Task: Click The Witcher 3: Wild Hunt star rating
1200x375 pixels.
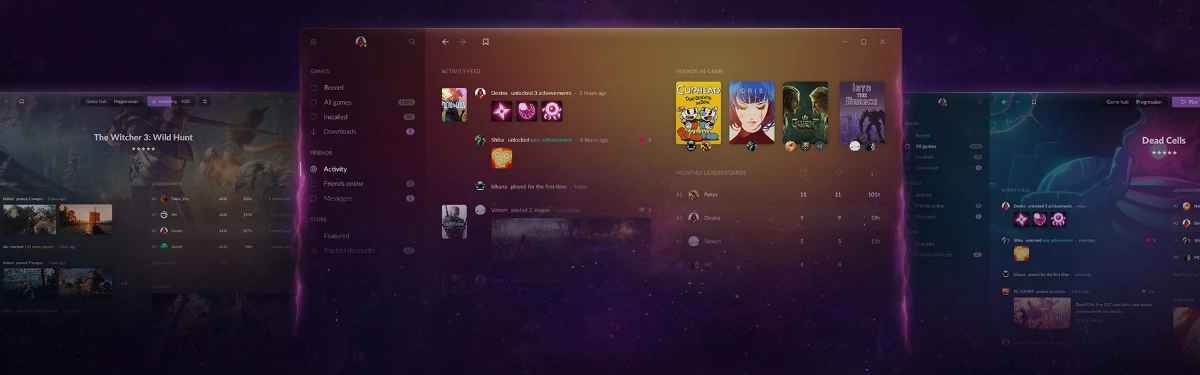Action: [143, 148]
